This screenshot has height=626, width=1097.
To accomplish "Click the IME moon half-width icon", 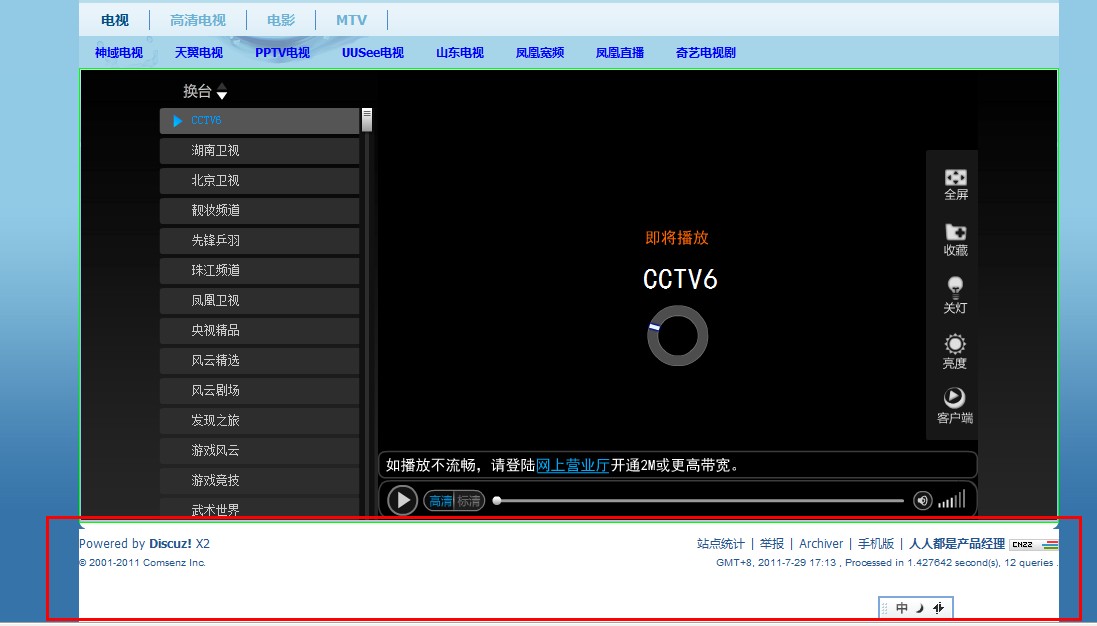I will click(920, 608).
